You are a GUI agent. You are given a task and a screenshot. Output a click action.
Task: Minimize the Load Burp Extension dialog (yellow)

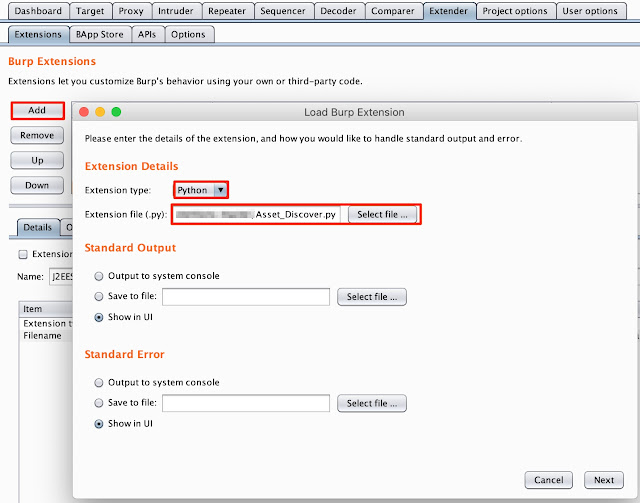coord(100,112)
